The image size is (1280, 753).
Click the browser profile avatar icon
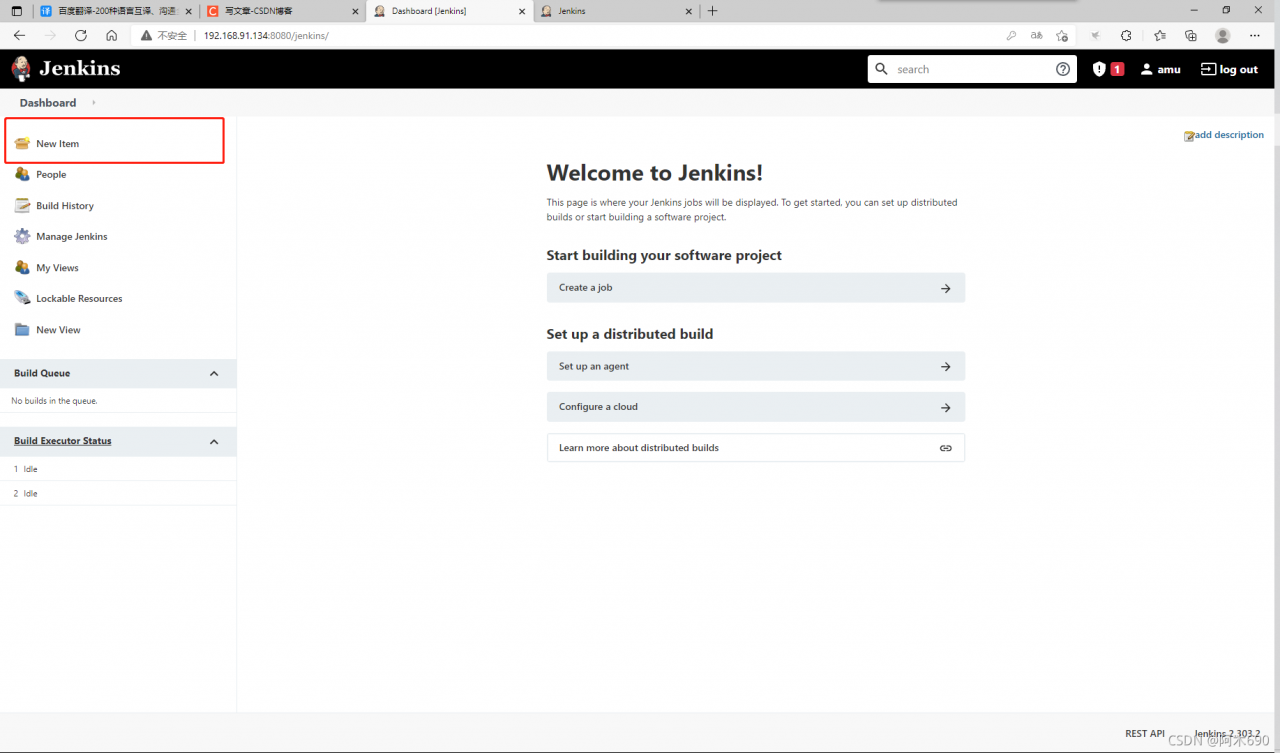1223,35
